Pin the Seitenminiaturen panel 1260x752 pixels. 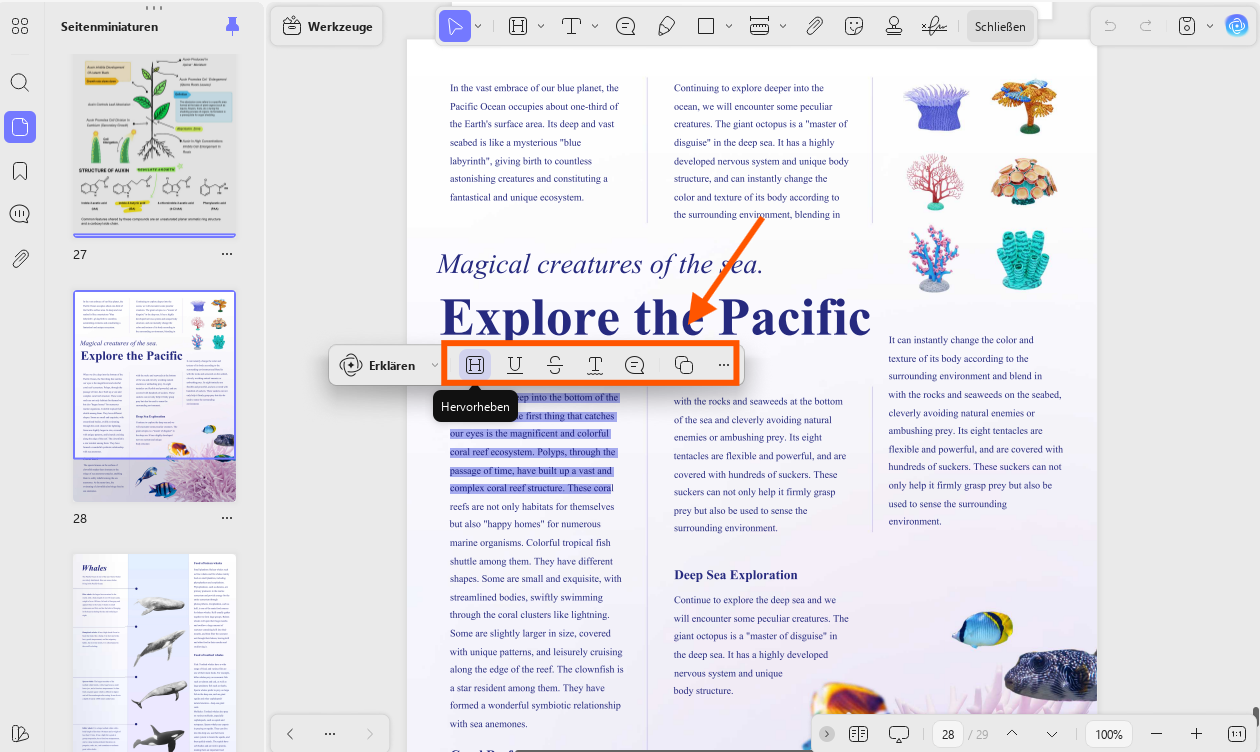click(x=233, y=26)
